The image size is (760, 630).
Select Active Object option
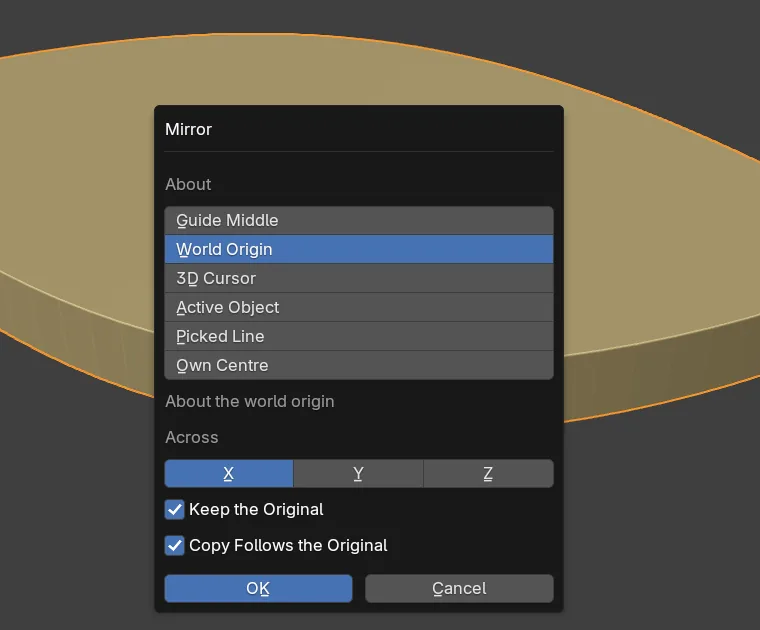(359, 307)
